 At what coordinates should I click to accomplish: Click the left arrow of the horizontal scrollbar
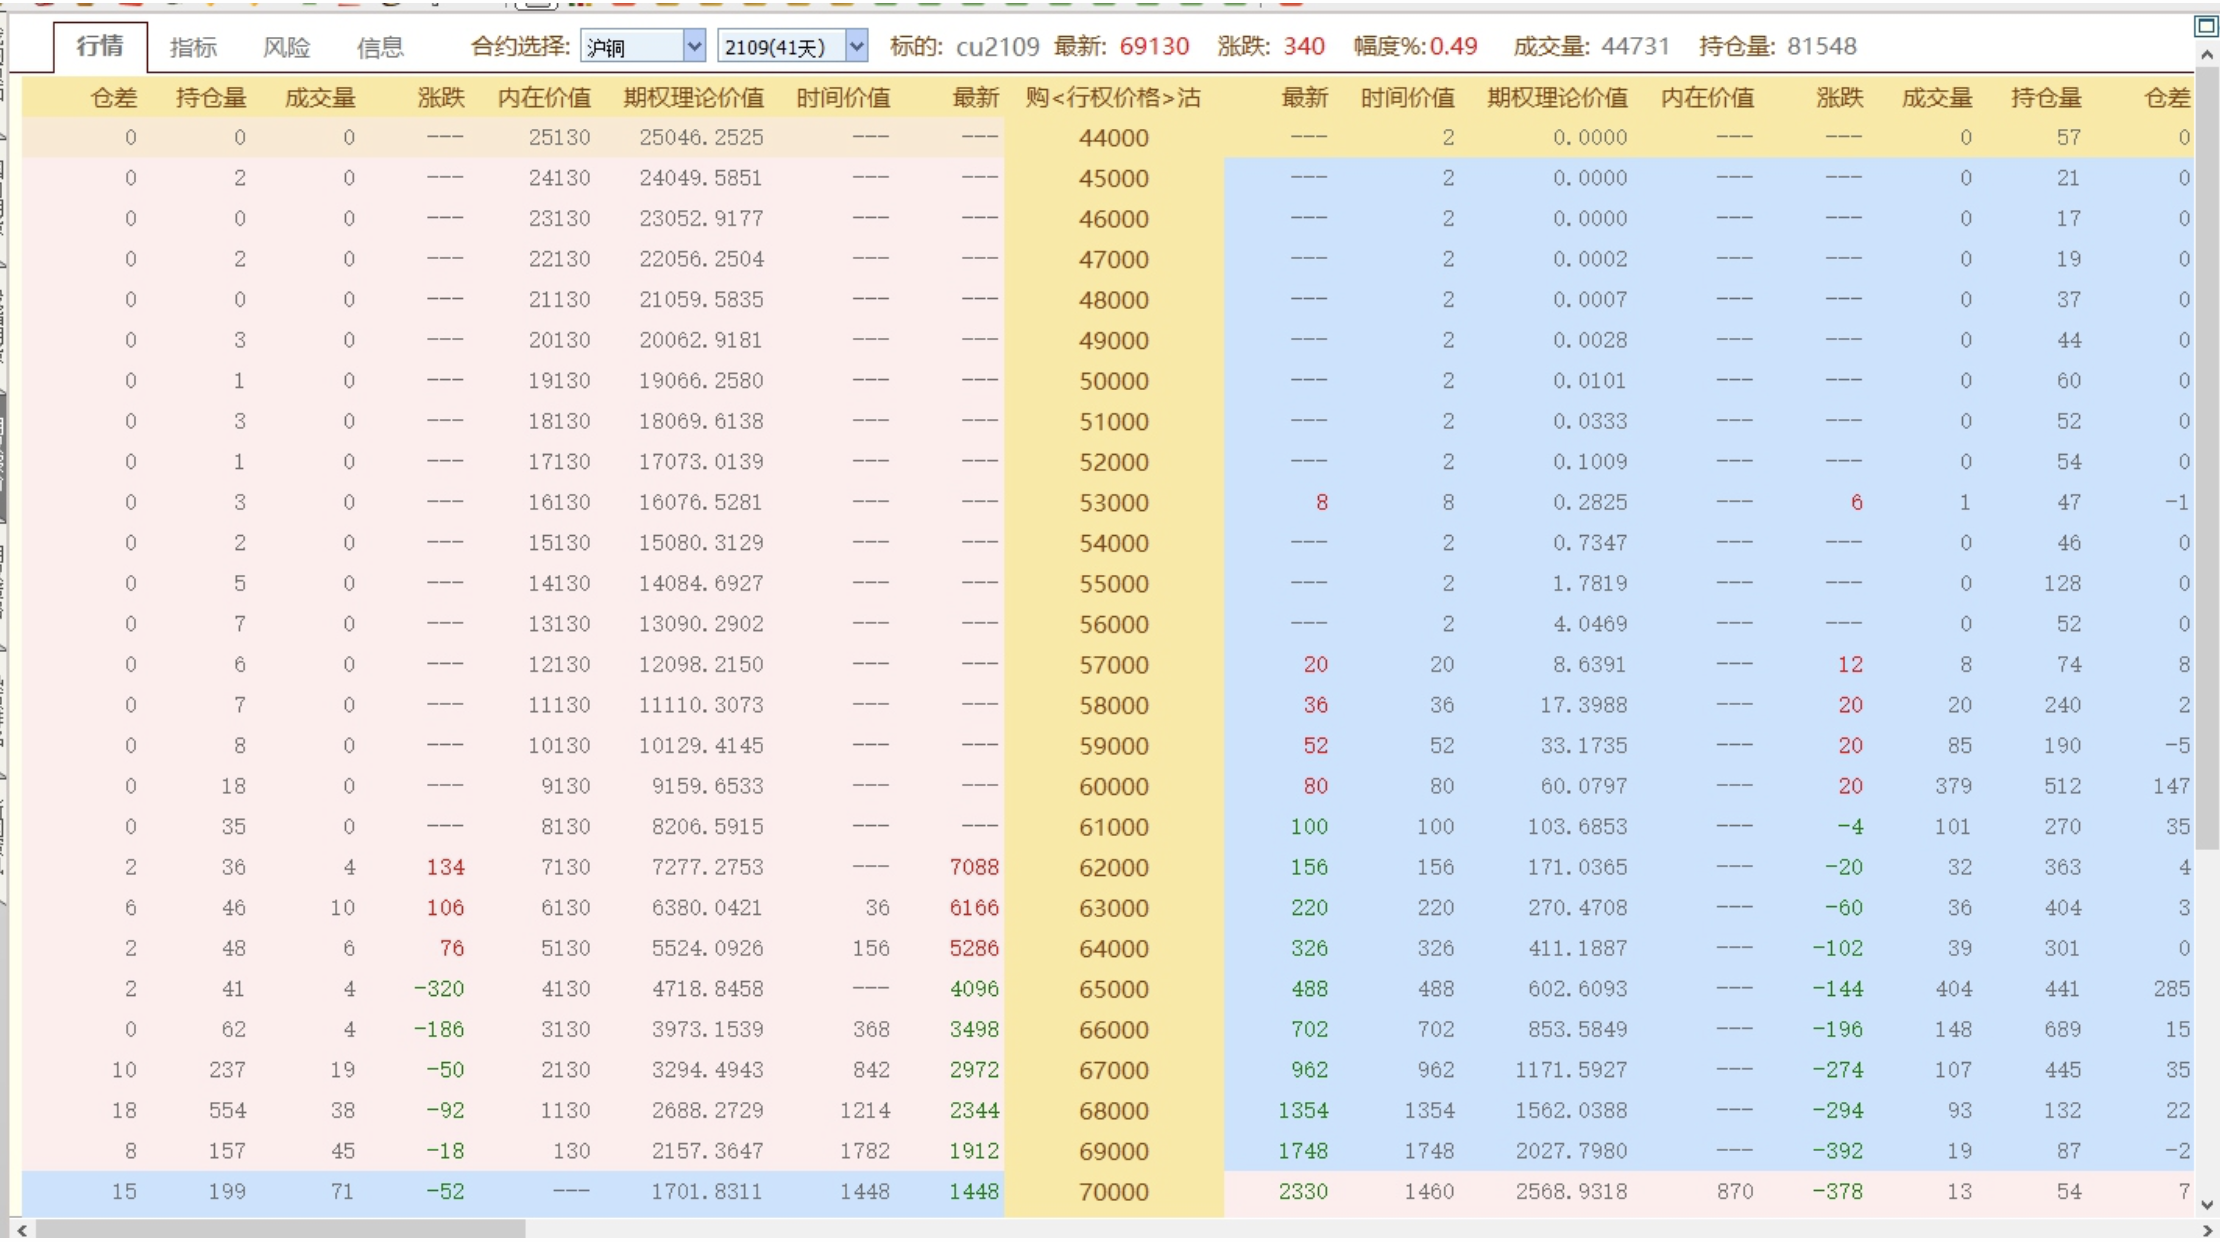click(22, 1231)
